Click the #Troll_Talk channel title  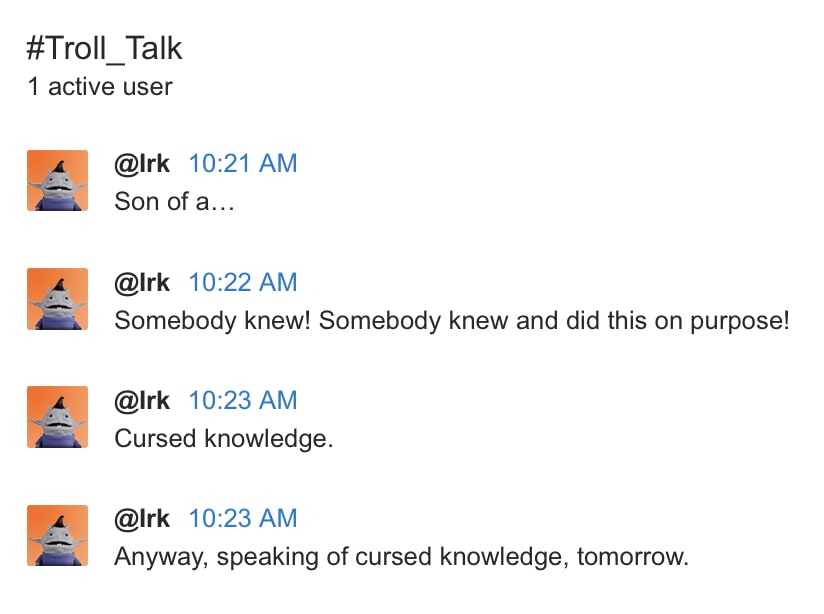tap(105, 49)
